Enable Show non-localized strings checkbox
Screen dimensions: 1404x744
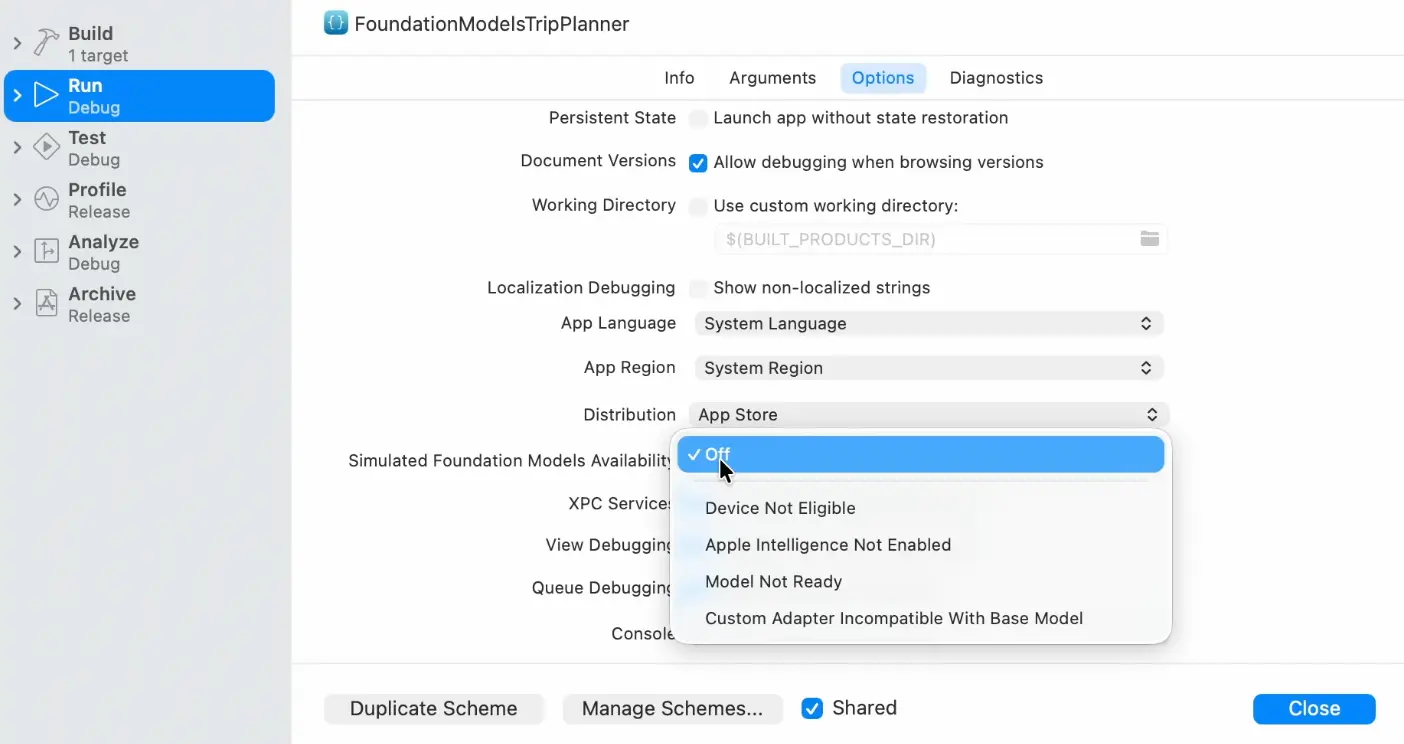tap(698, 289)
